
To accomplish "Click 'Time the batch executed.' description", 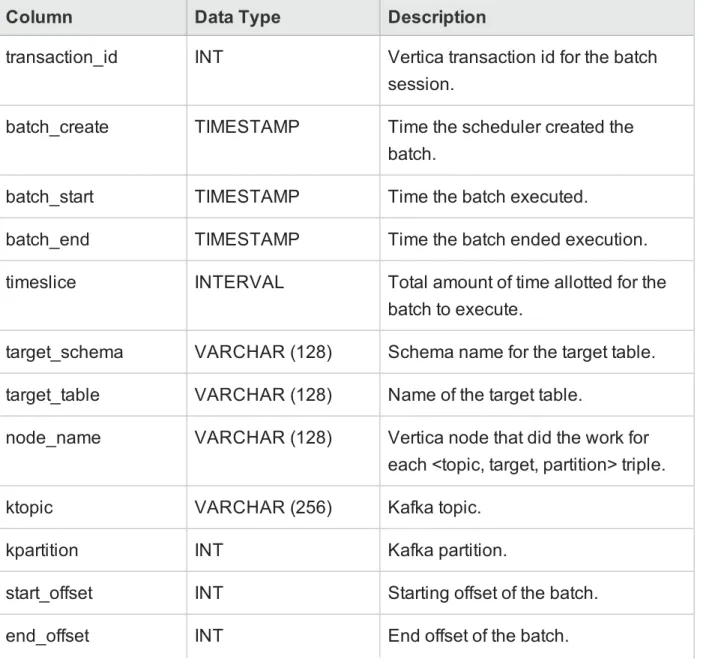I will [487, 197].
